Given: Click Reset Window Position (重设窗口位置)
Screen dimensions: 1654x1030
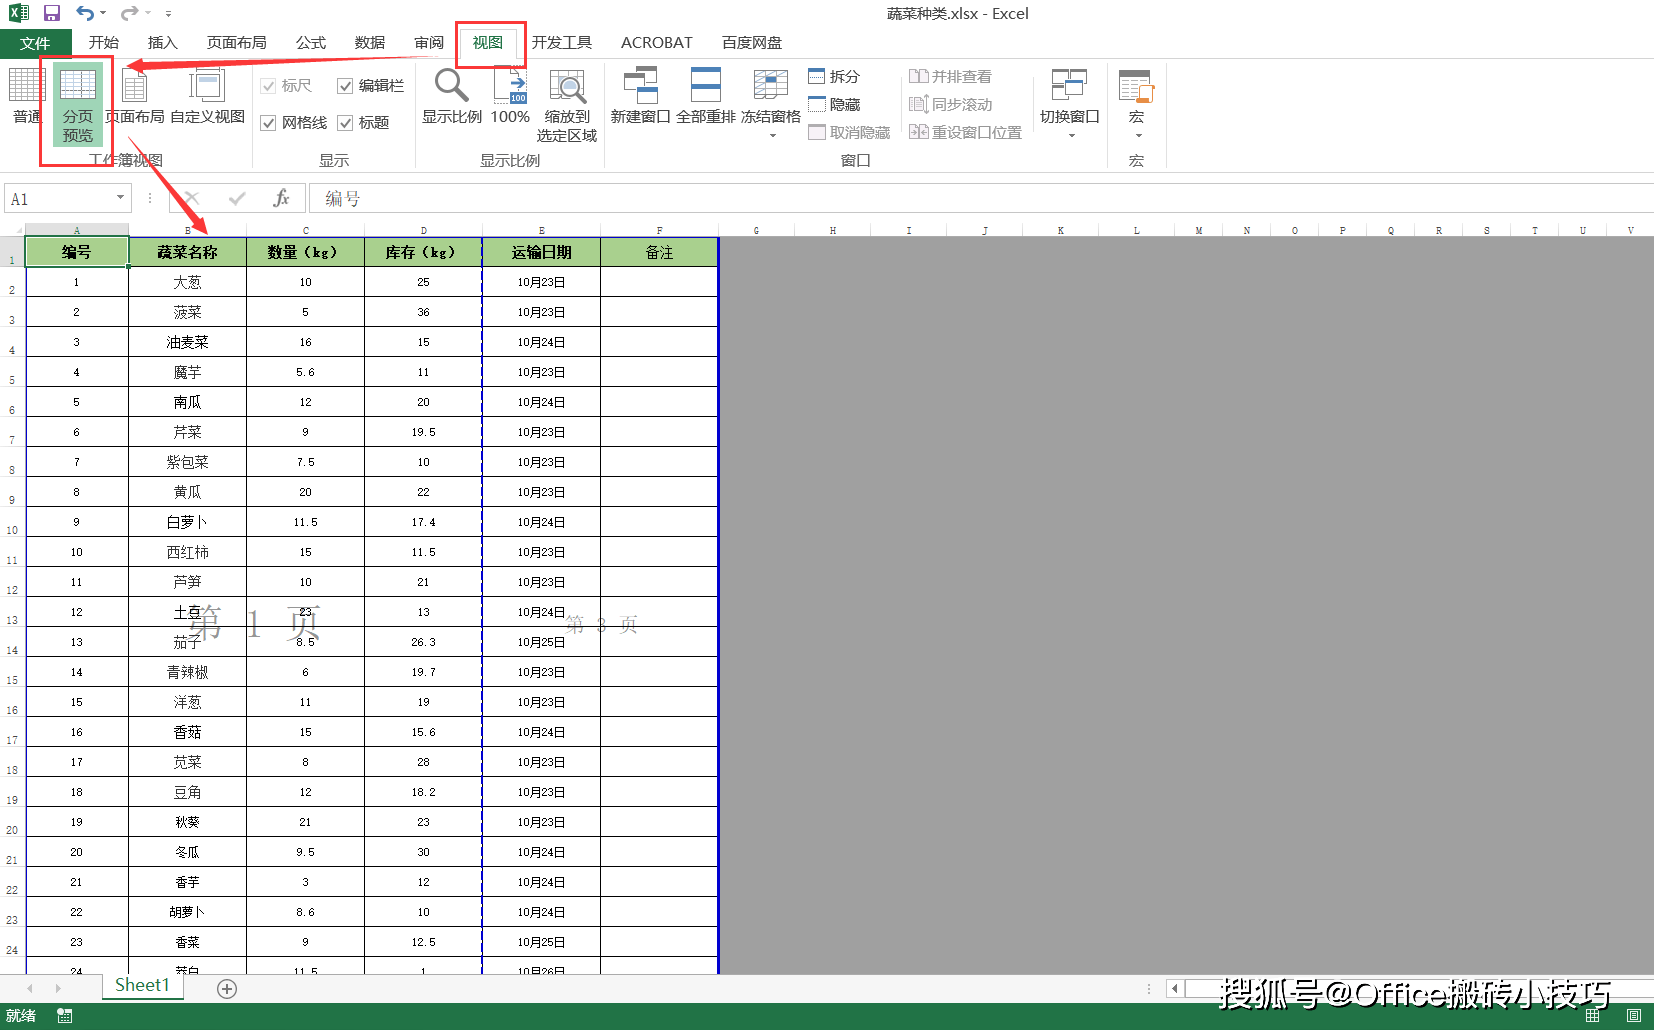Looking at the screenshot, I should pyautogui.click(x=965, y=132).
